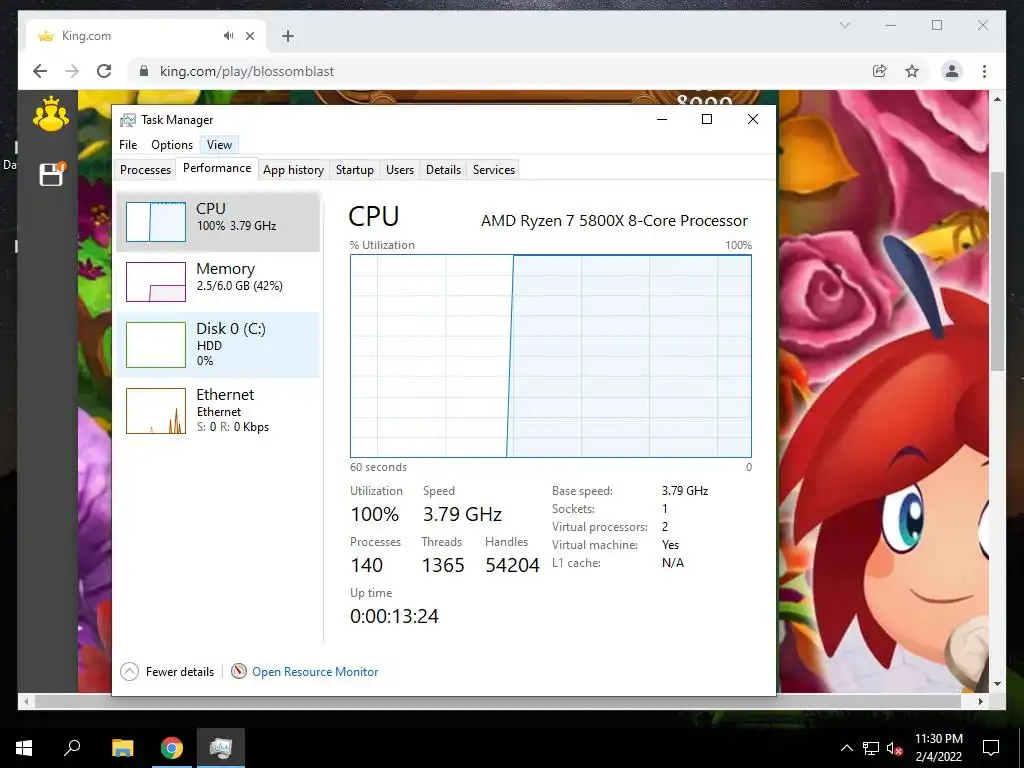
Task: Show hidden tray icons chevron
Action: [x=846, y=748]
